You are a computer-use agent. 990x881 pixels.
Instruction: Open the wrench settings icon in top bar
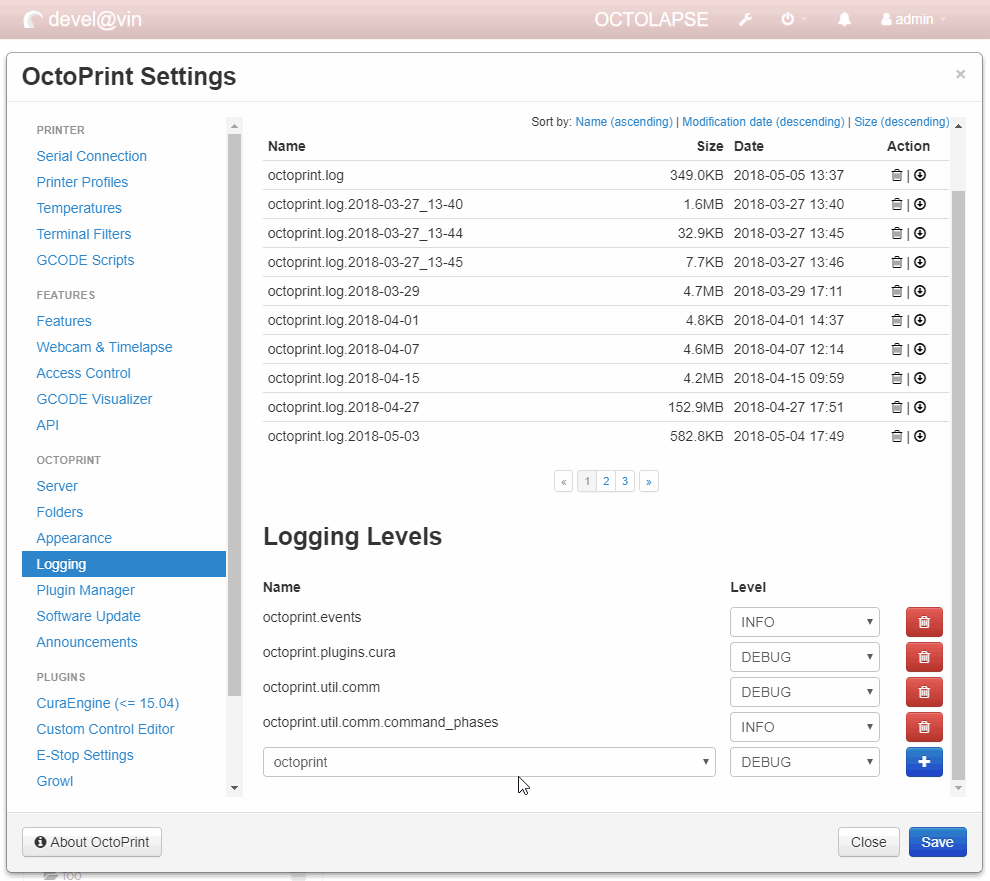[x=745, y=19]
